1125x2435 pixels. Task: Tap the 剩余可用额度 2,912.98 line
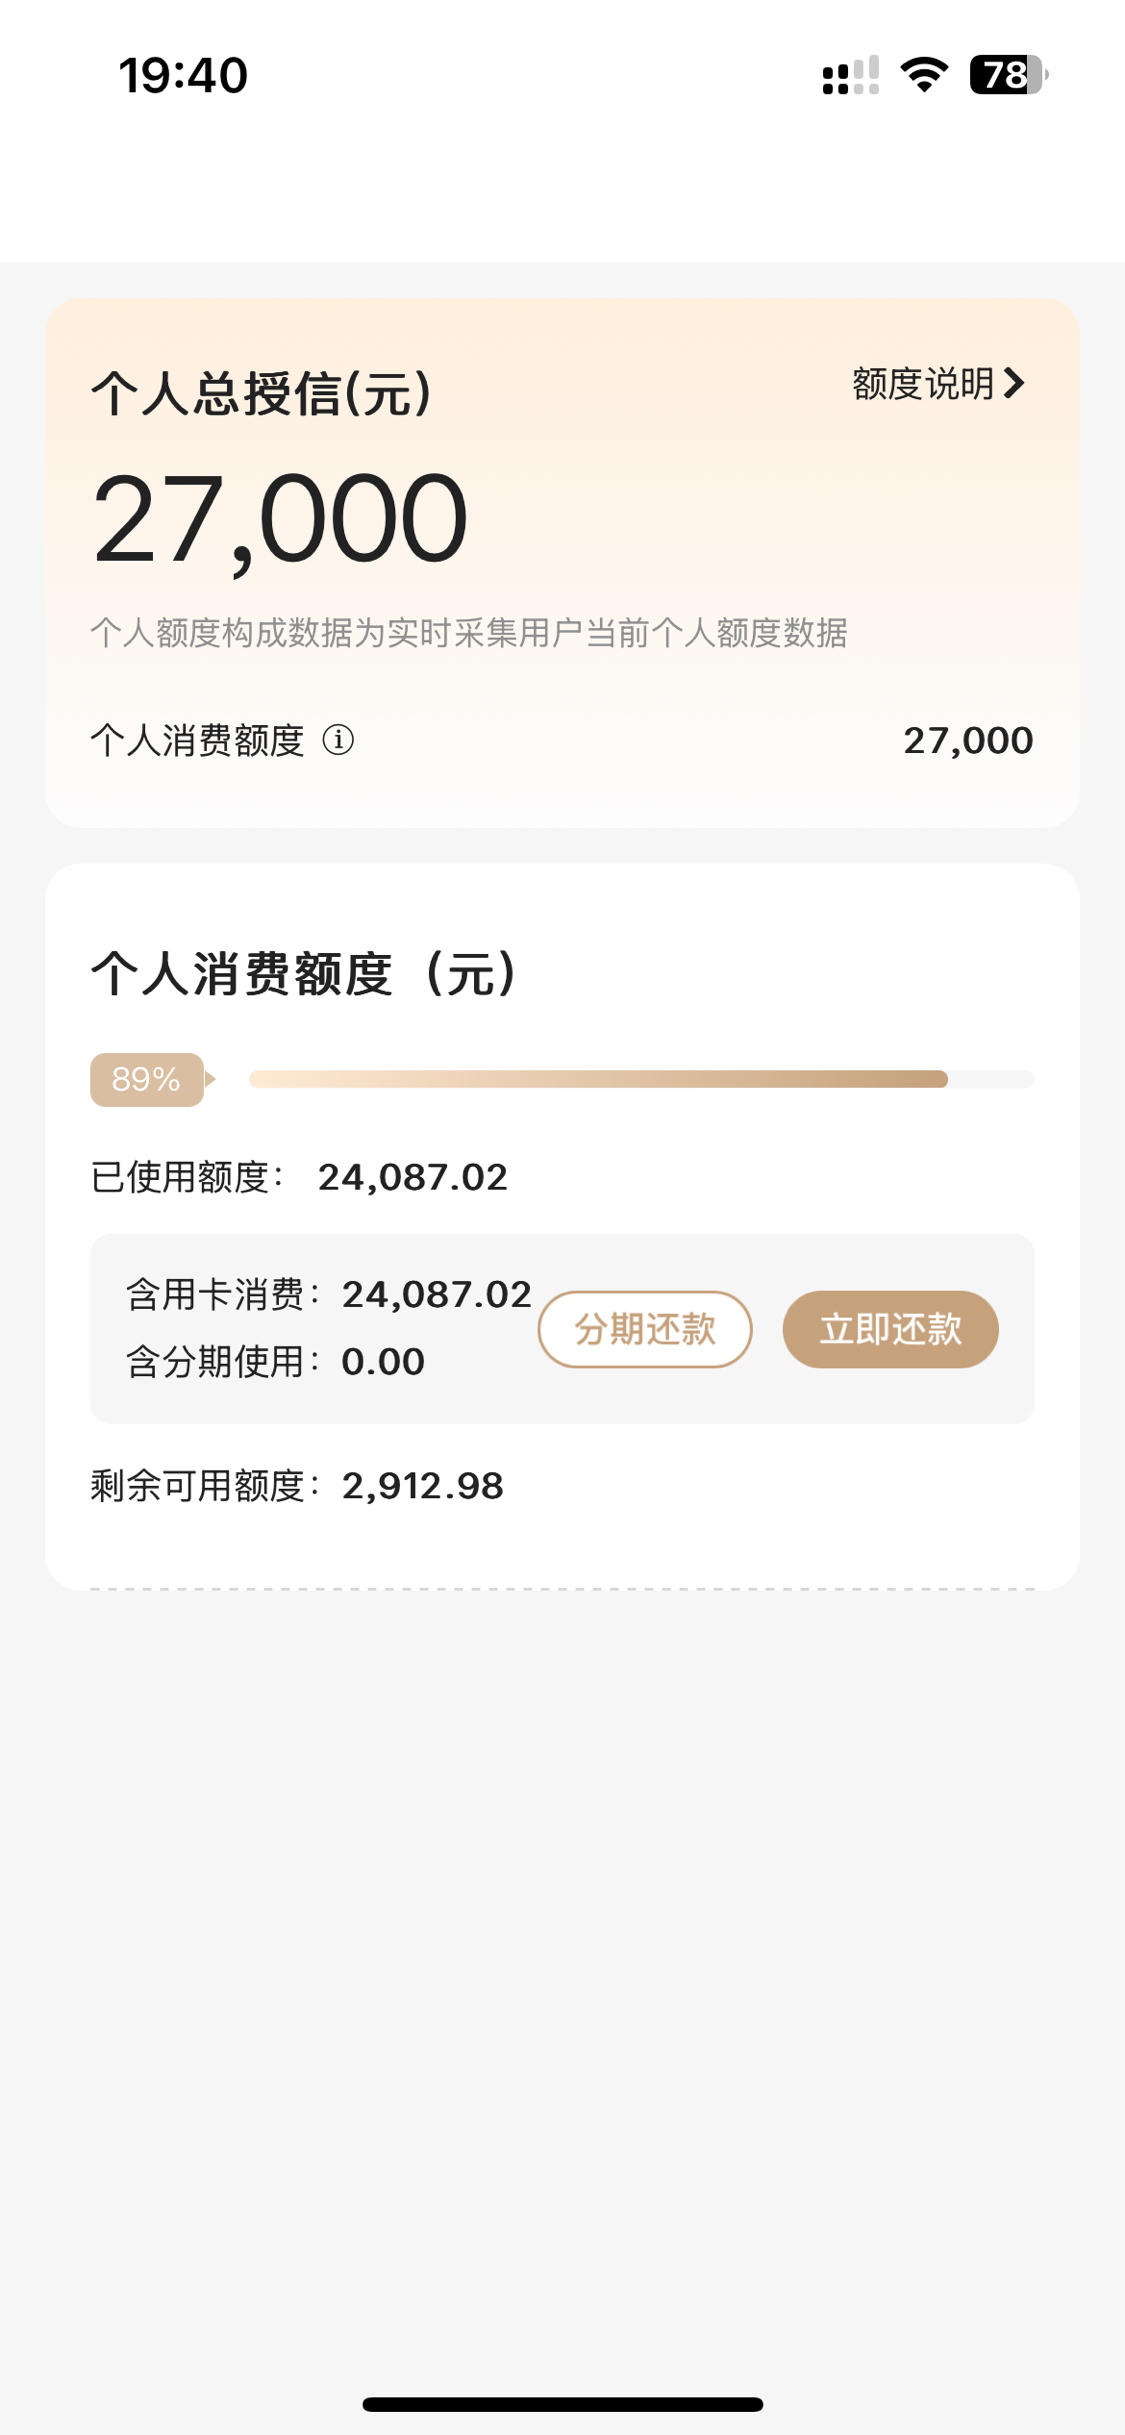click(297, 1485)
